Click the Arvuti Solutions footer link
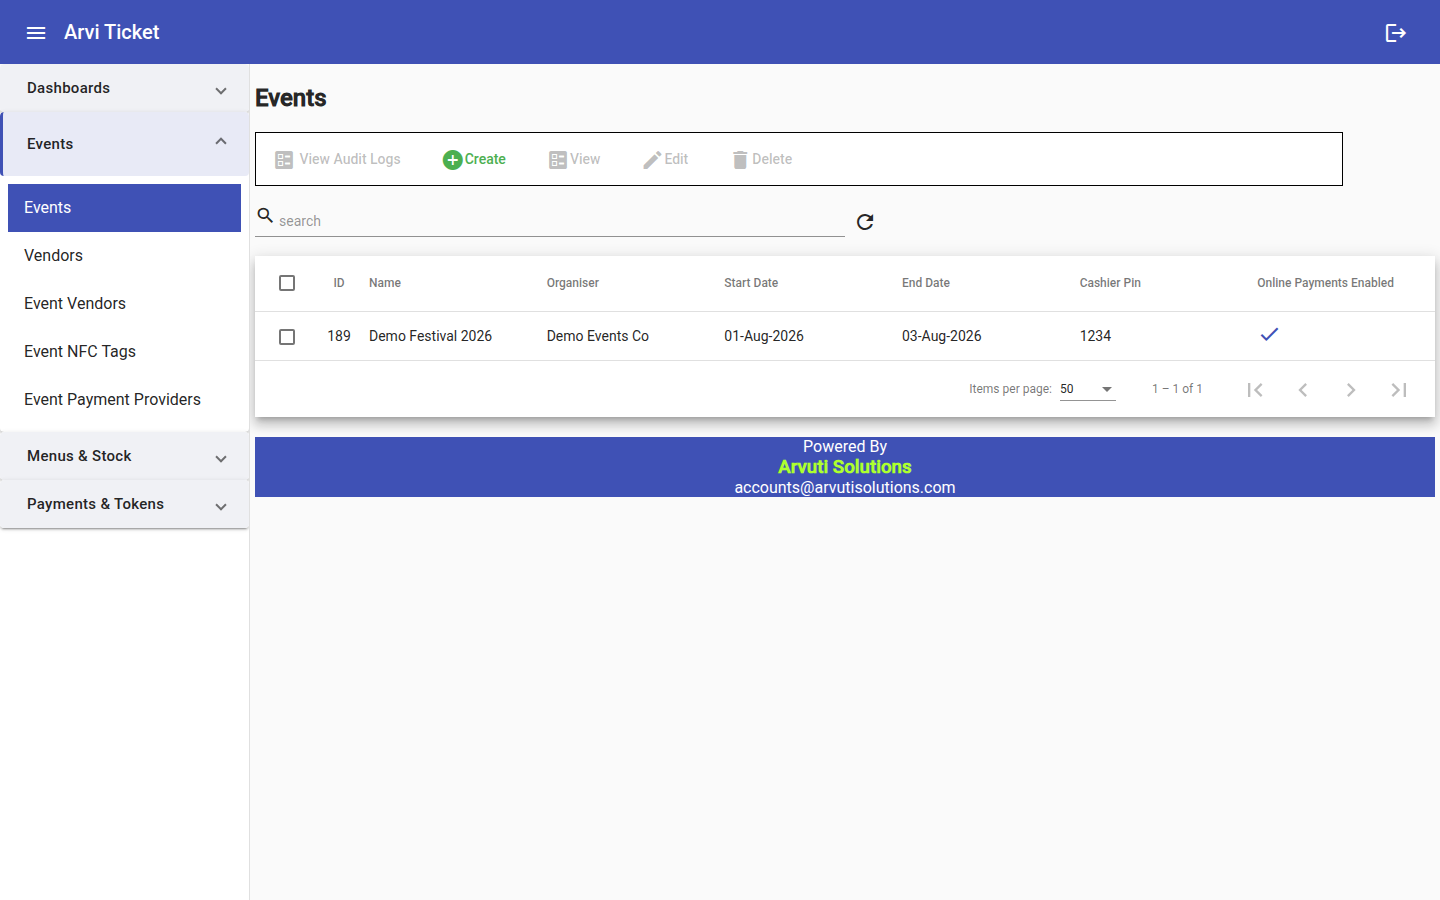The width and height of the screenshot is (1440, 900). 845,467
